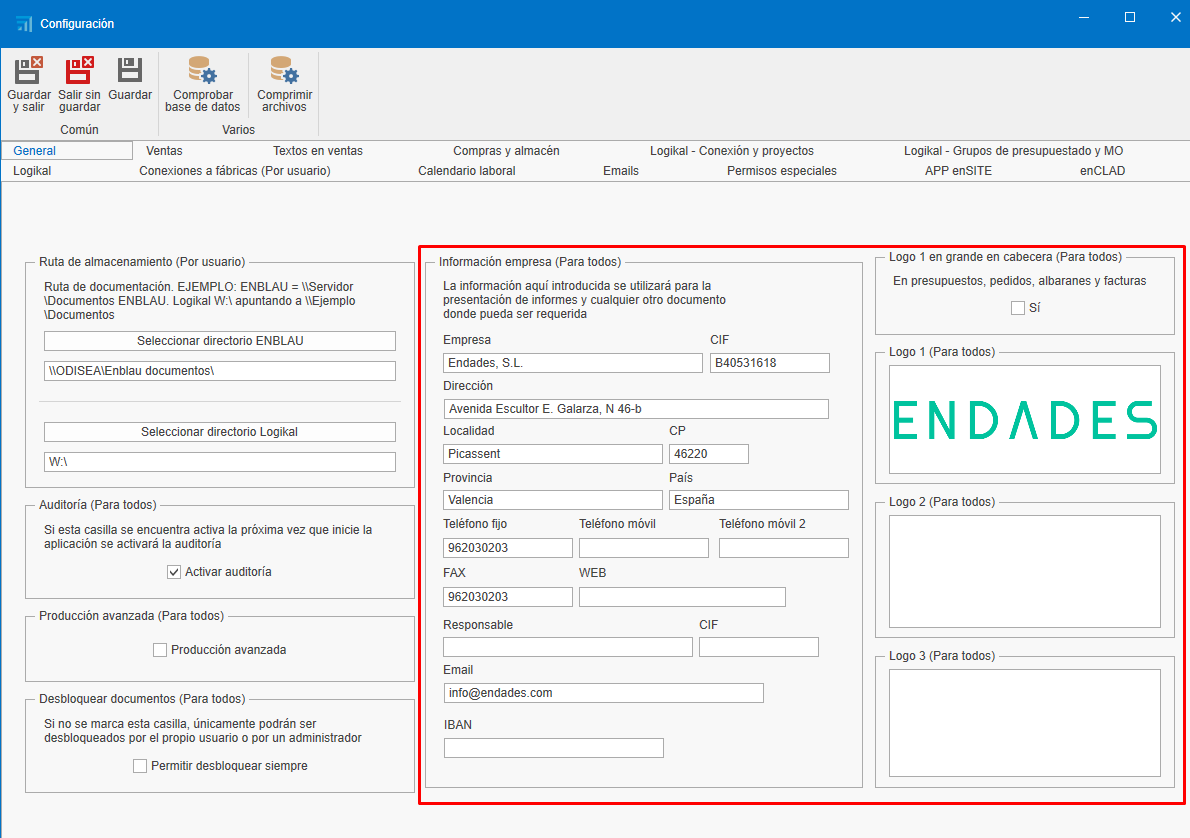The width and height of the screenshot is (1190, 838).
Task: Click Seleccionar directorio ENBLAU button
Action: (x=220, y=341)
